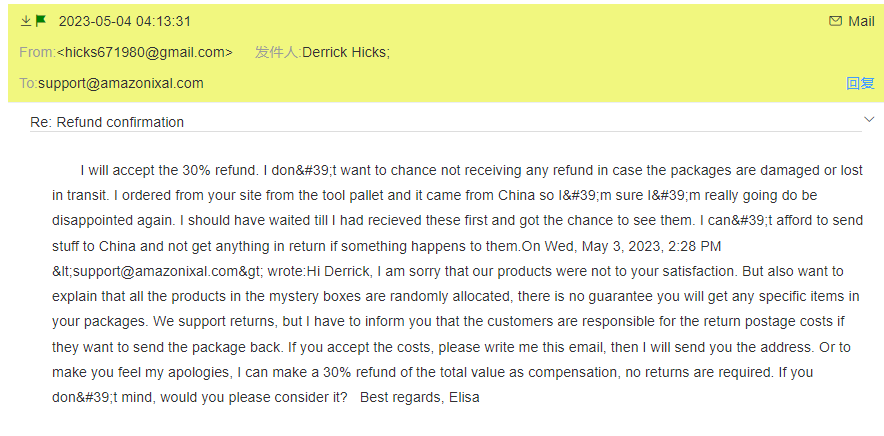Click the Mail envelope icon
Image resolution: width=884 pixels, height=436 pixels.
pos(835,21)
